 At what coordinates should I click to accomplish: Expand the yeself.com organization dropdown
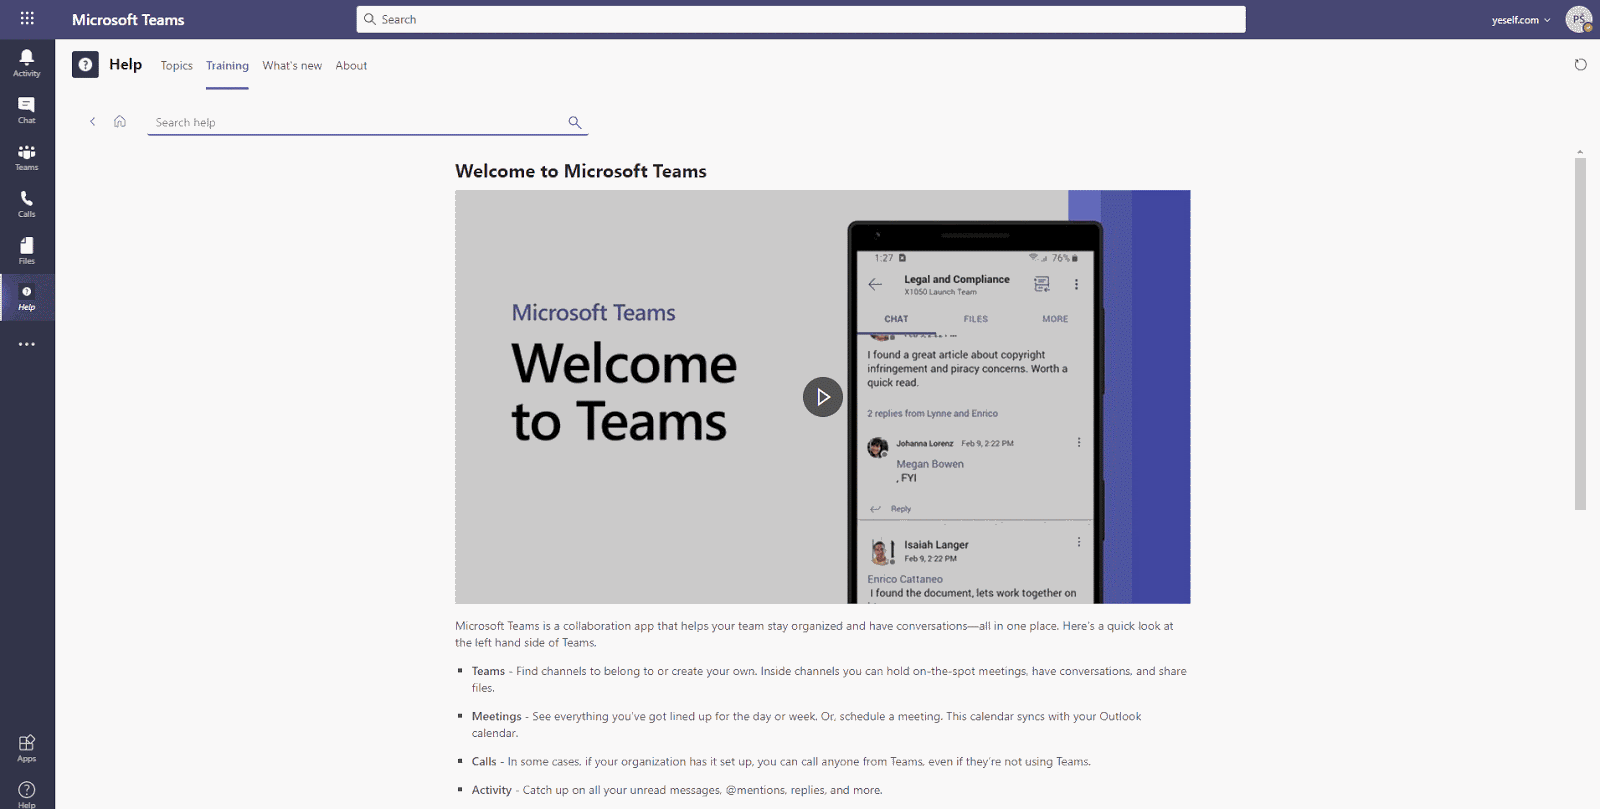1521,20
